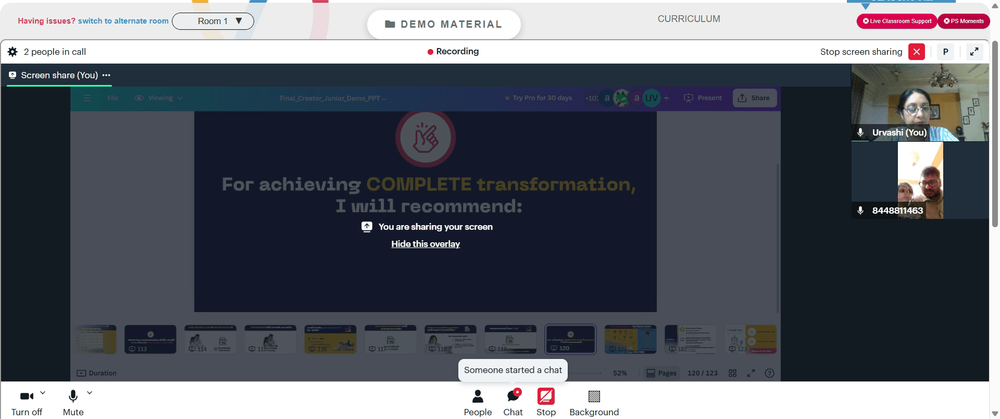
Task: Switch to the CURRICULUM tab
Action: click(689, 19)
